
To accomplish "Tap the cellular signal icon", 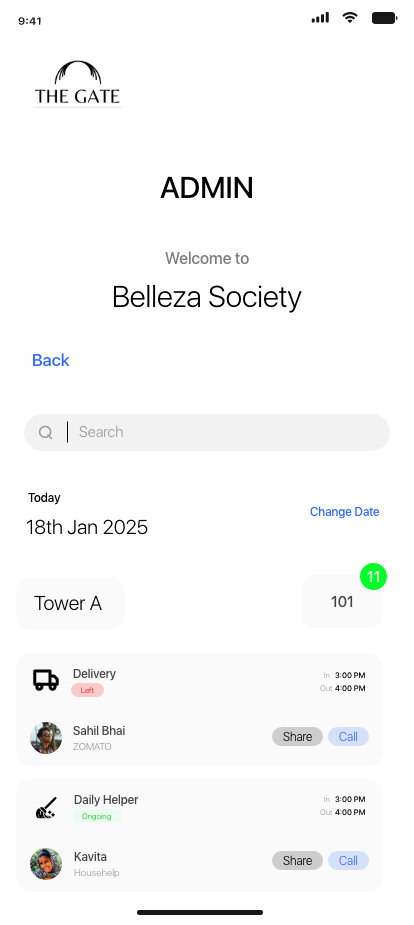I will click(x=320, y=18).
